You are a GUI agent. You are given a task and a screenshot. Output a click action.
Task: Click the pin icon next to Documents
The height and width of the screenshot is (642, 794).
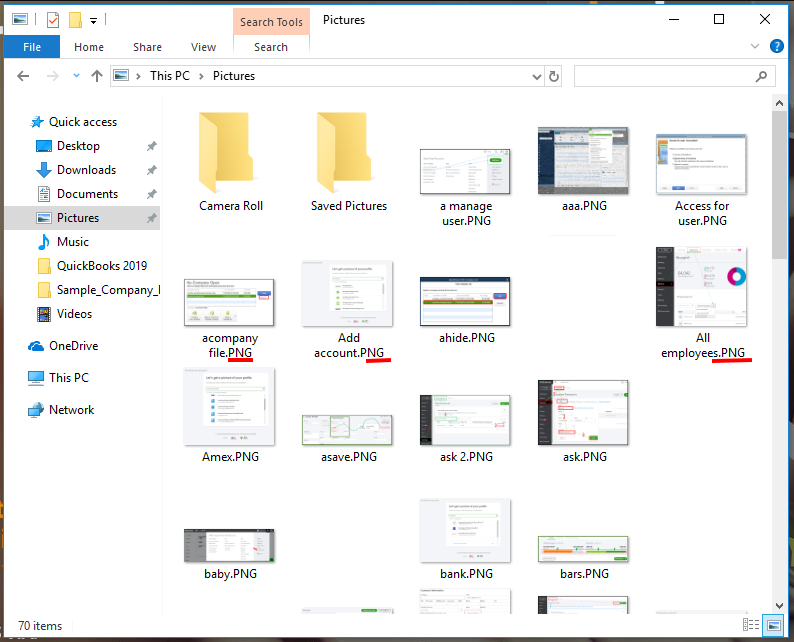(151, 194)
